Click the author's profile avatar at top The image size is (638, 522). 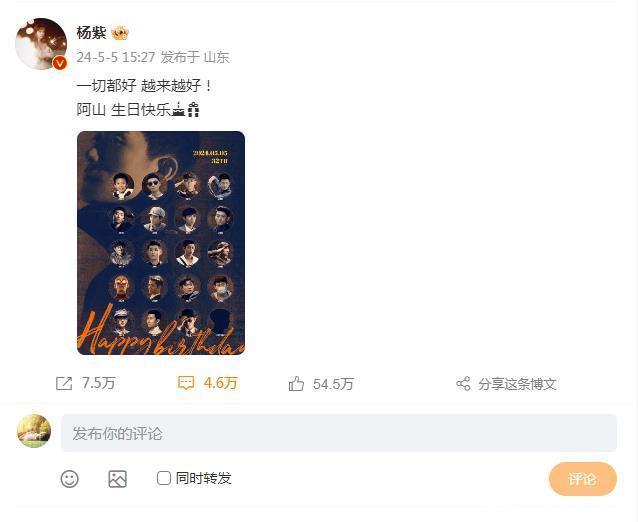(x=41, y=44)
